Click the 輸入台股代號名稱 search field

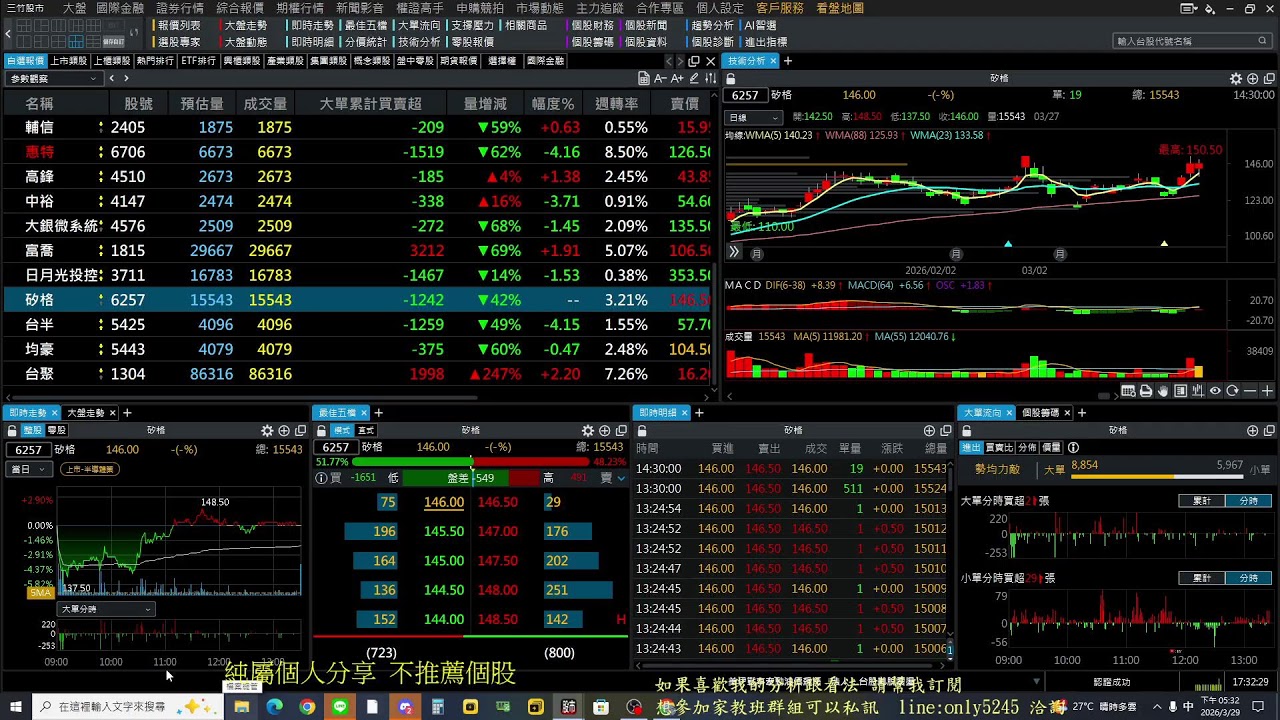(x=1191, y=41)
